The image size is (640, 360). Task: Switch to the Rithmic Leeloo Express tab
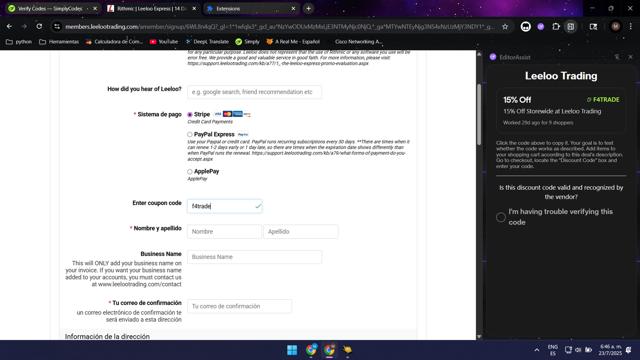point(151,9)
